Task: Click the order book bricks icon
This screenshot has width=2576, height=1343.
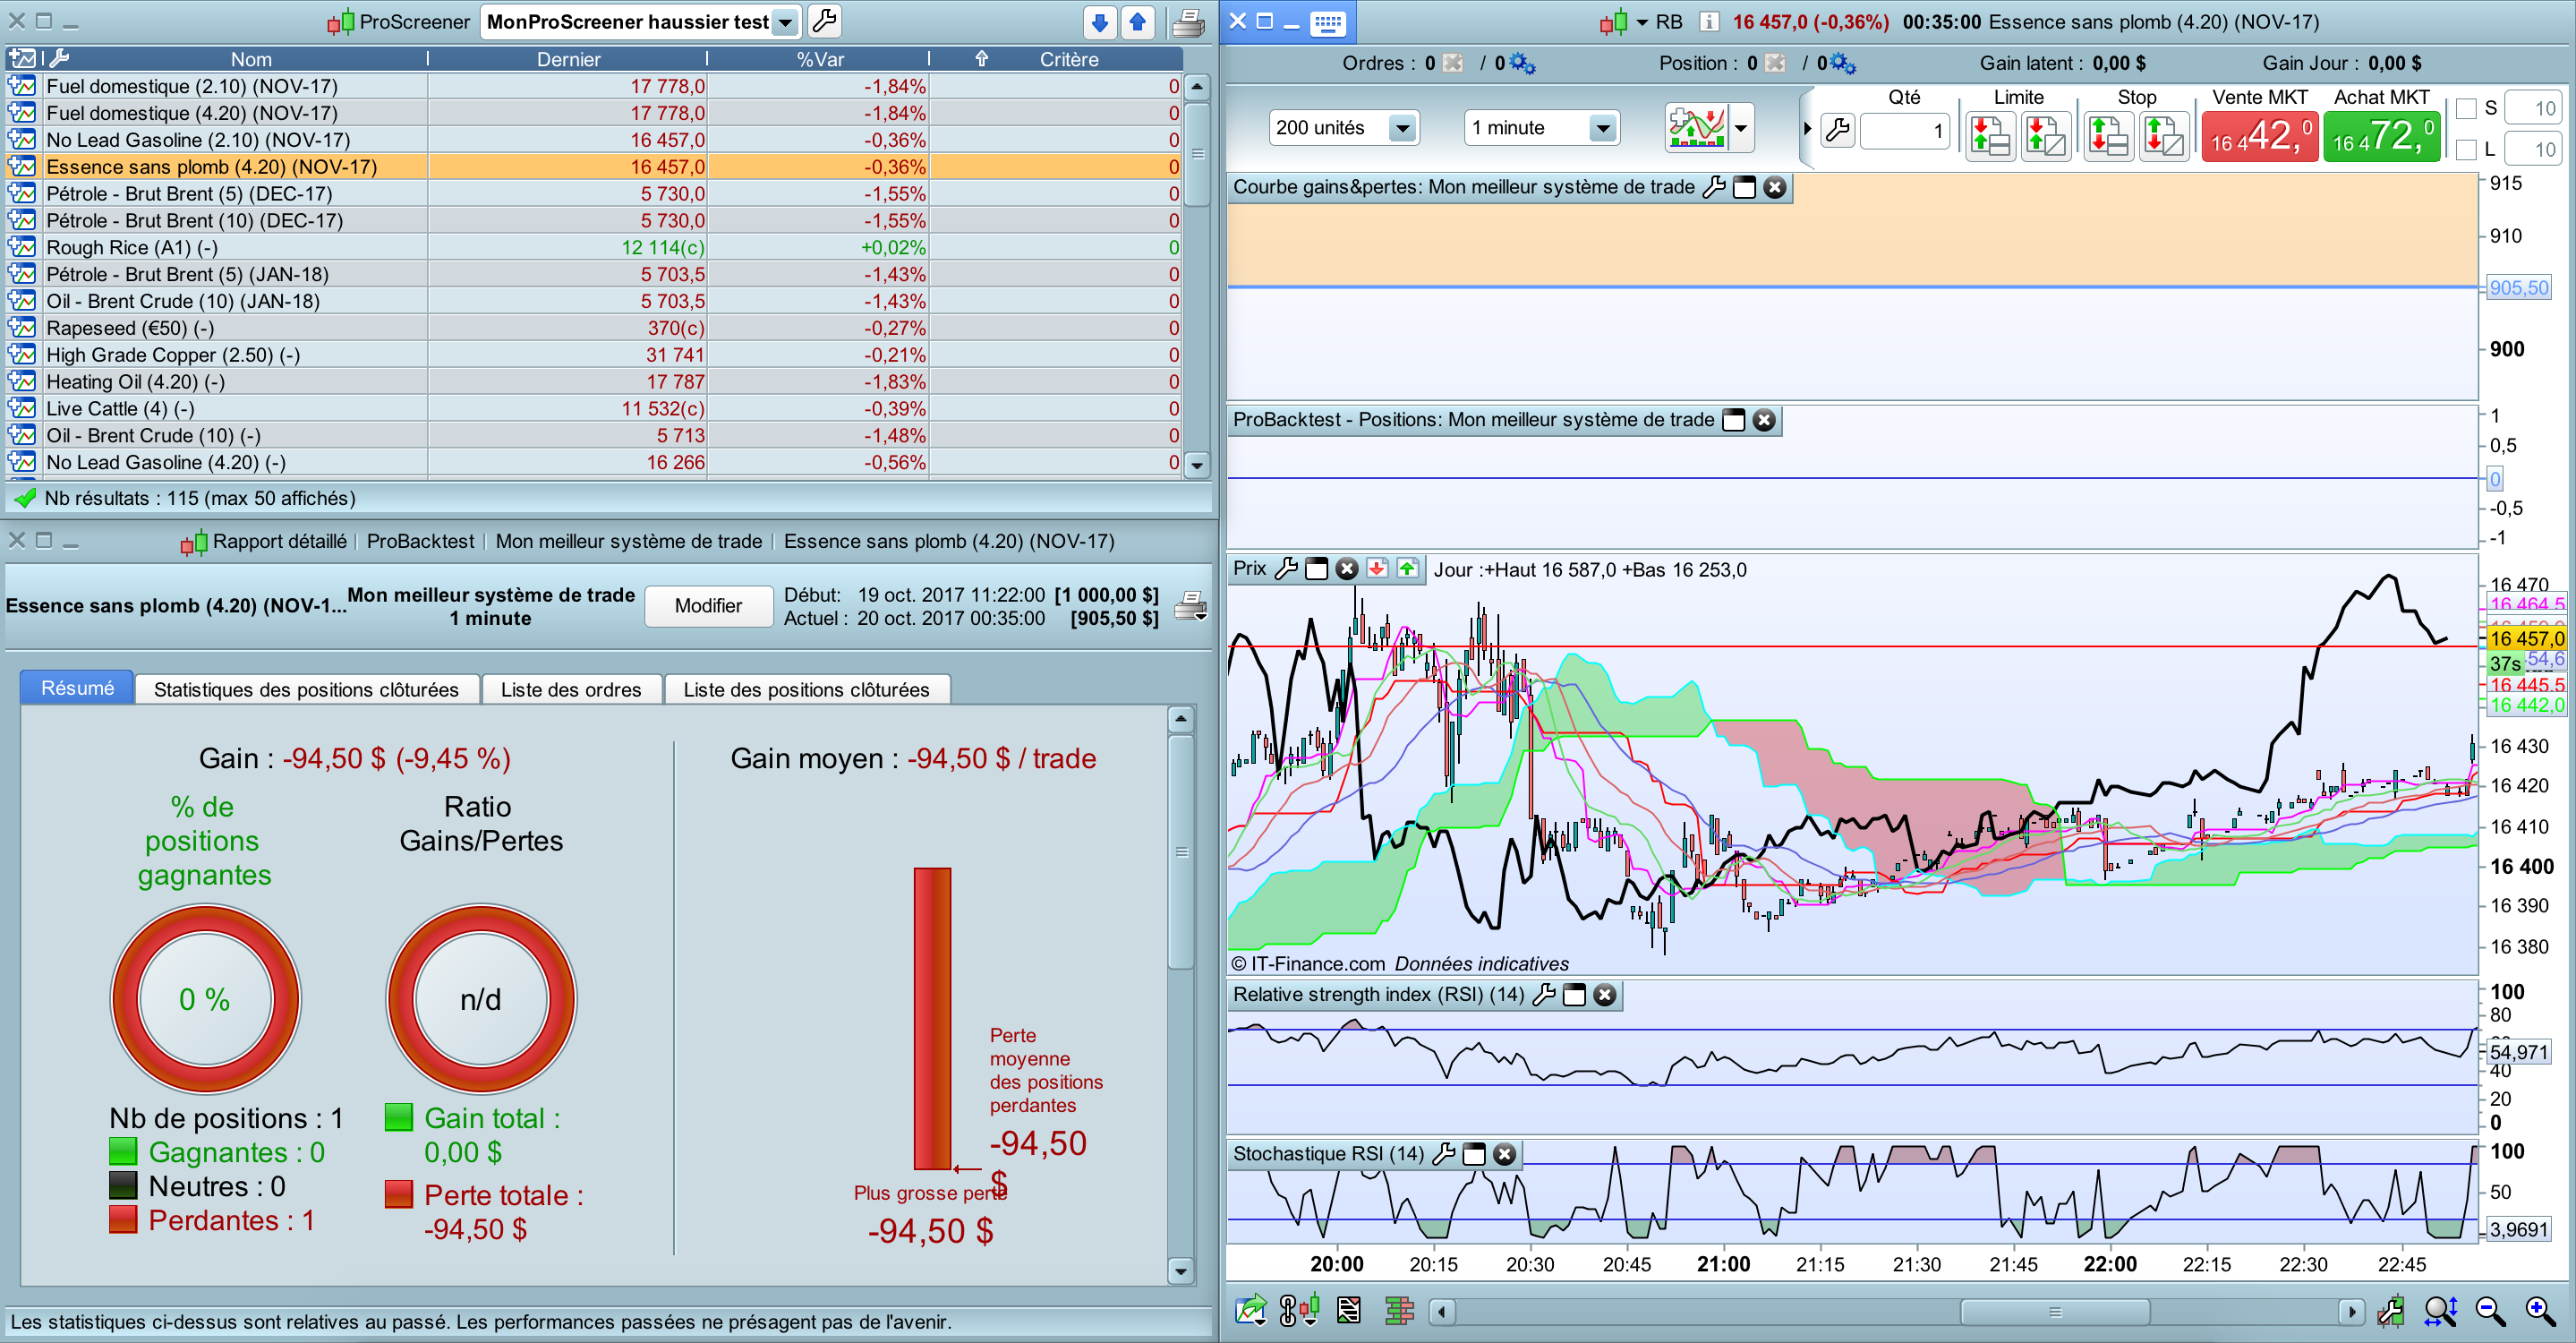Action: [x=1399, y=1310]
